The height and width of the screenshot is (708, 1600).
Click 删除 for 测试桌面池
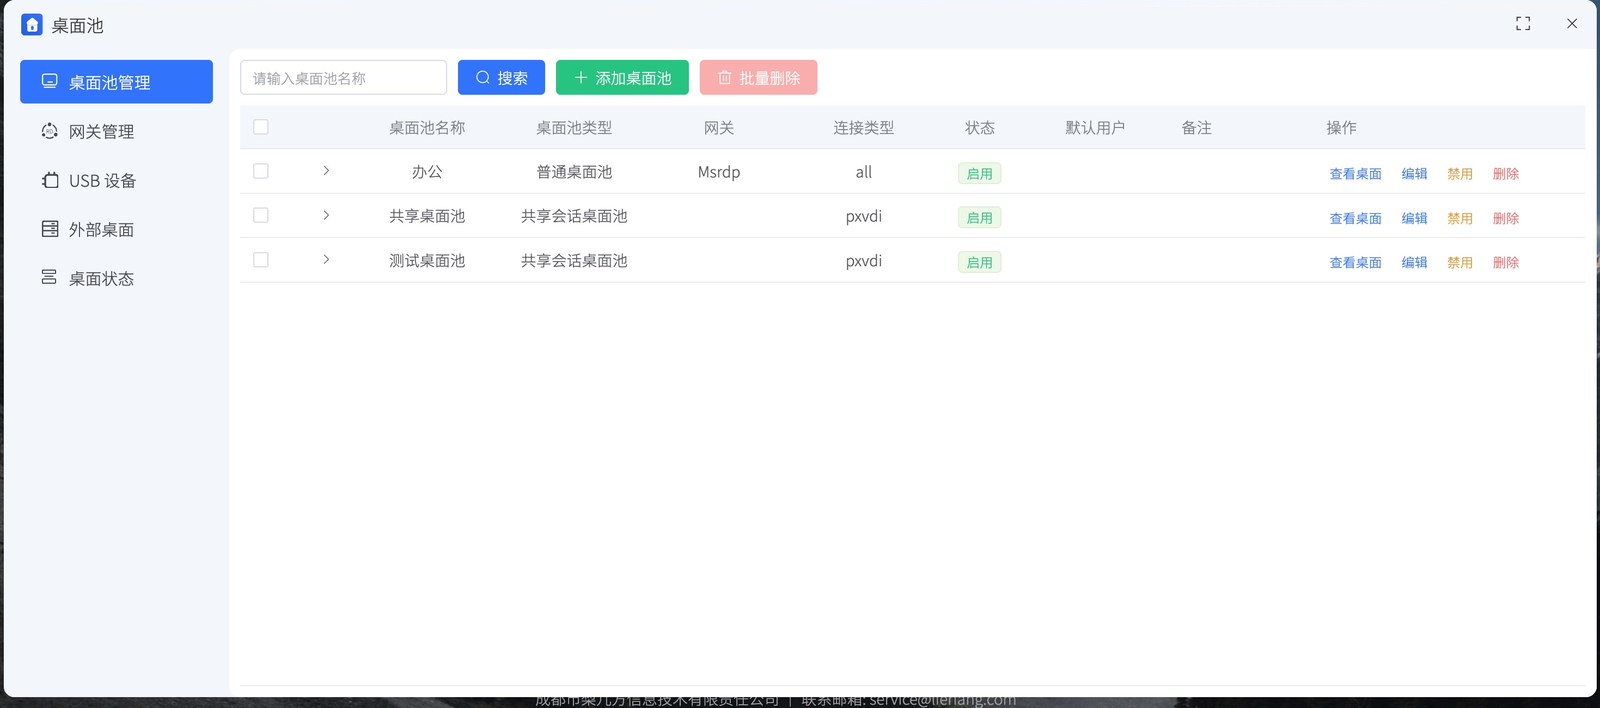tap(1506, 263)
